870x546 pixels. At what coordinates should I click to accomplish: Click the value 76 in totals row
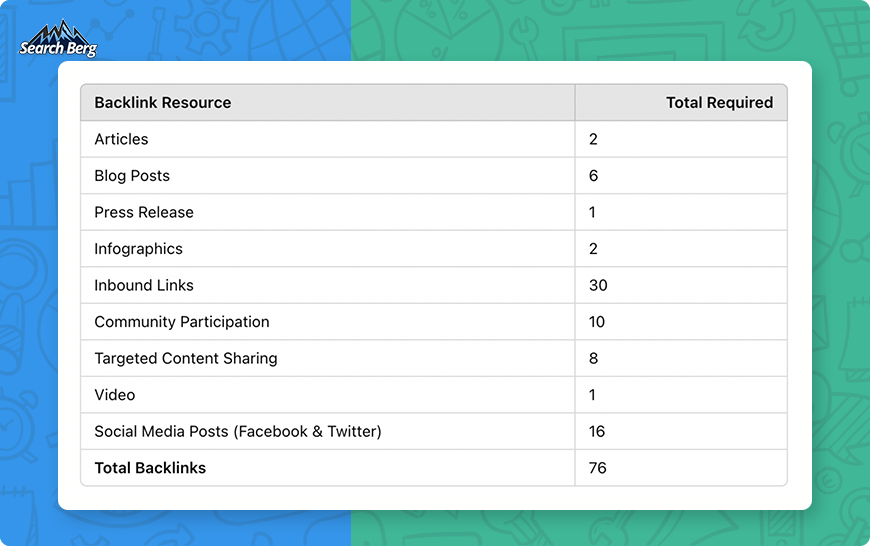pyautogui.click(x=598, y=468)
